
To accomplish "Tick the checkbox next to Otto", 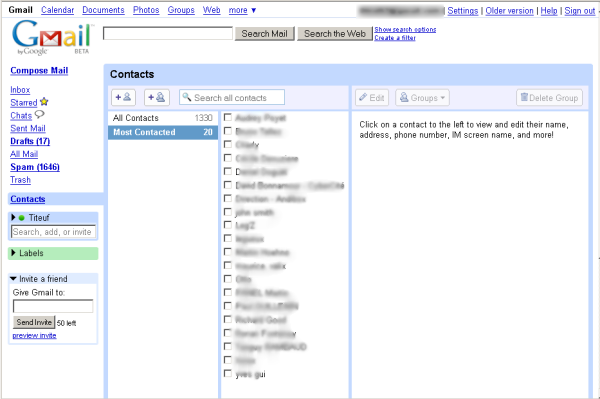I will [228, 279].
